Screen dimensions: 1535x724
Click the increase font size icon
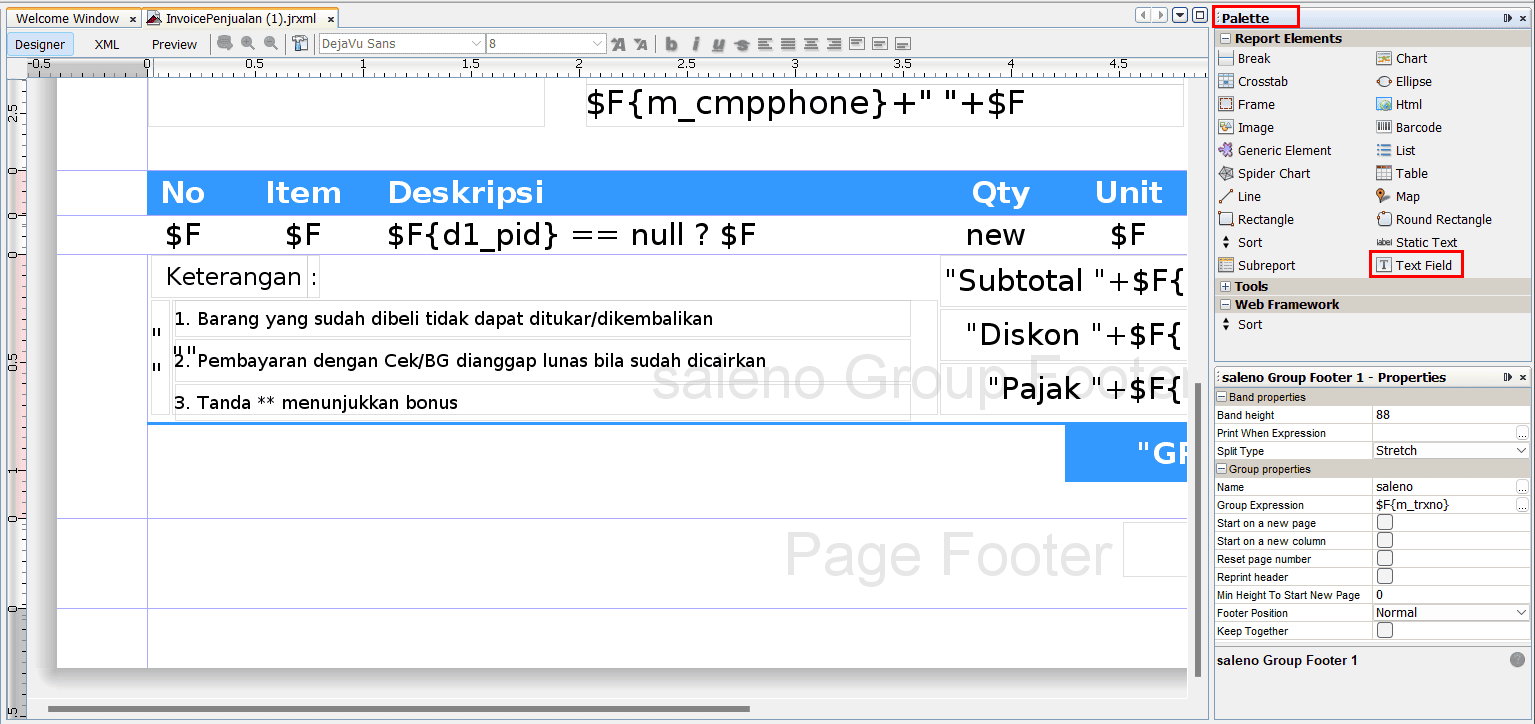(x=618, y=44)
